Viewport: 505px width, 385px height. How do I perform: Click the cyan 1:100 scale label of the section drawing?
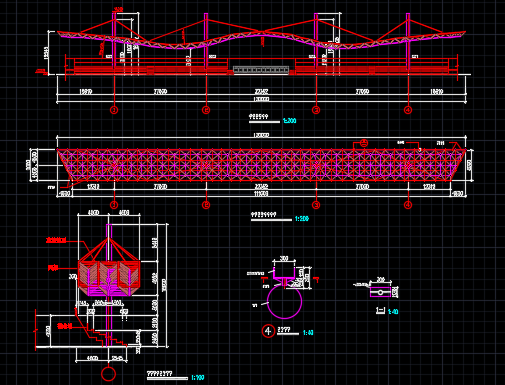(198, 378)
